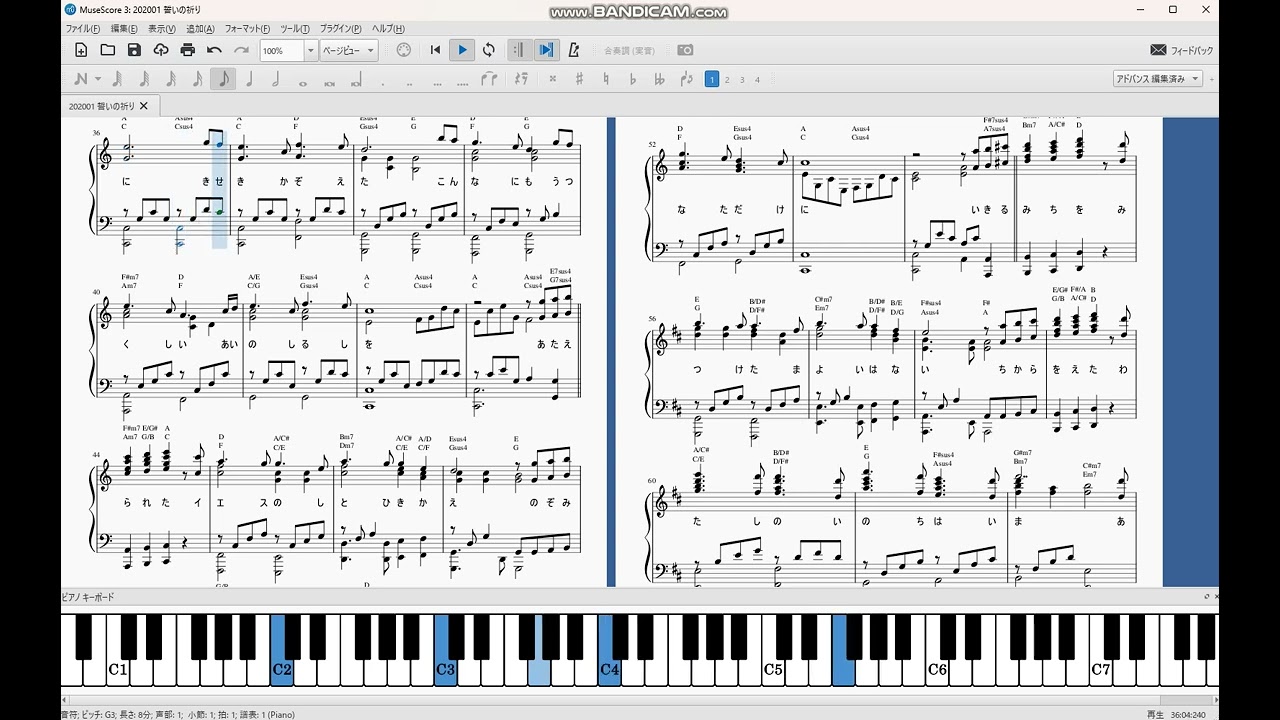
Task: Toggle the metronome
Action: [574, 50]
